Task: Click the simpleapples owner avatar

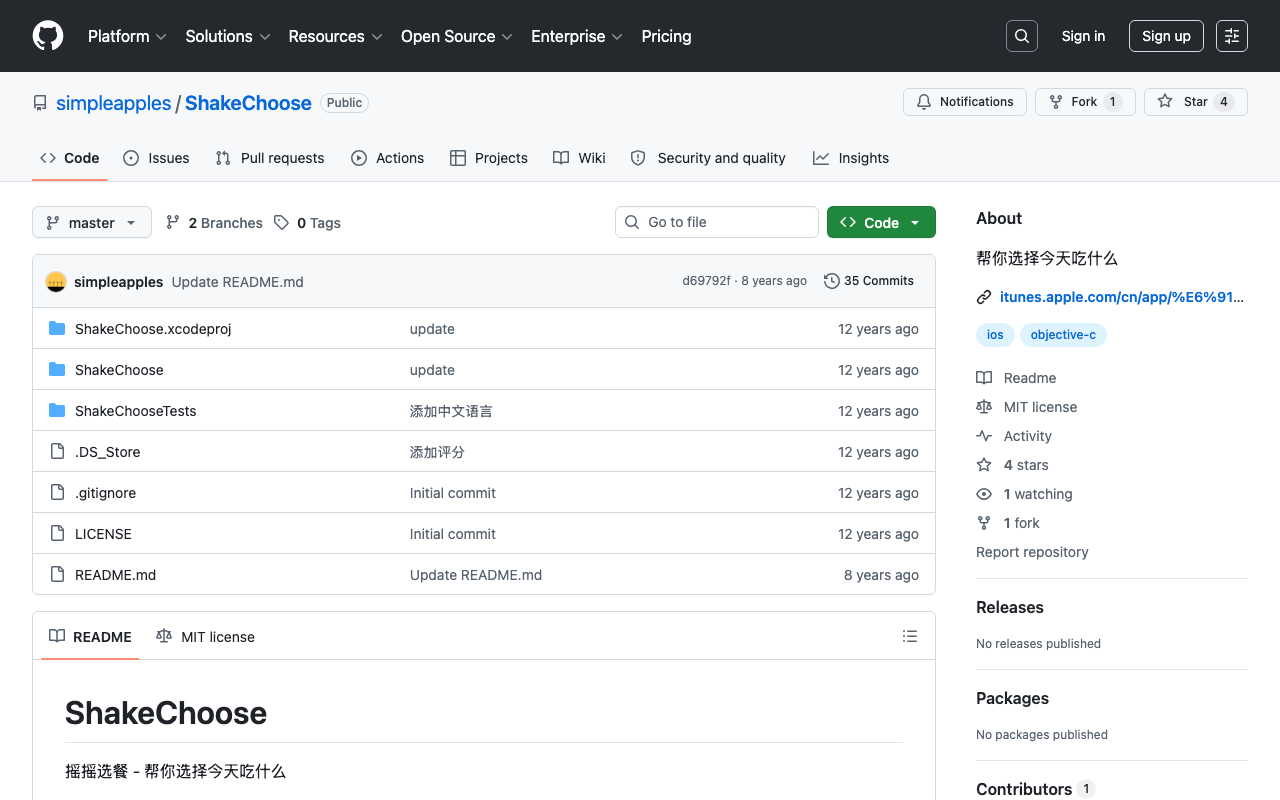Action: coord(56,282)
